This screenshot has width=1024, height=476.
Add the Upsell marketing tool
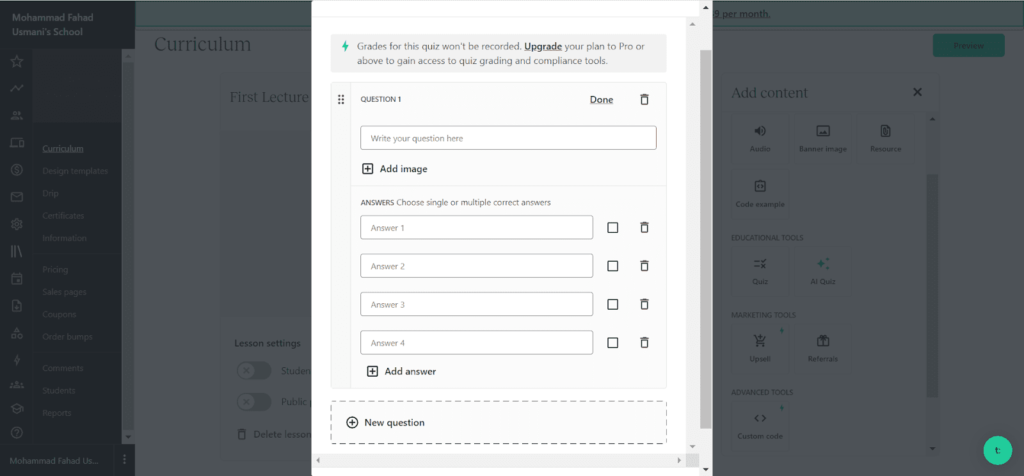coord(760,348)
